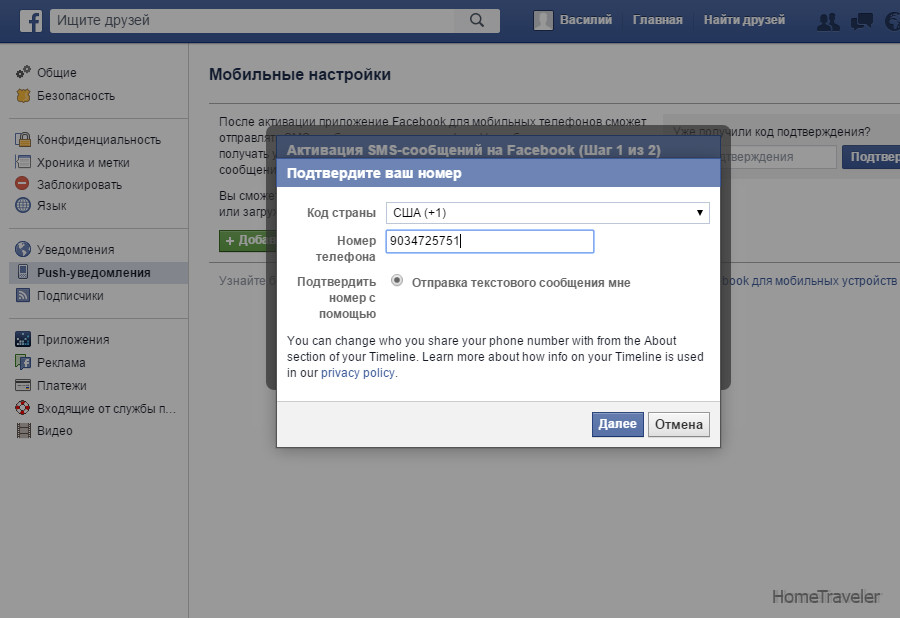Image resolution: width=900 pixels, height=618 pixels.
Task: Select the text message confirmation radio button
Action: (x=397, y=281)
